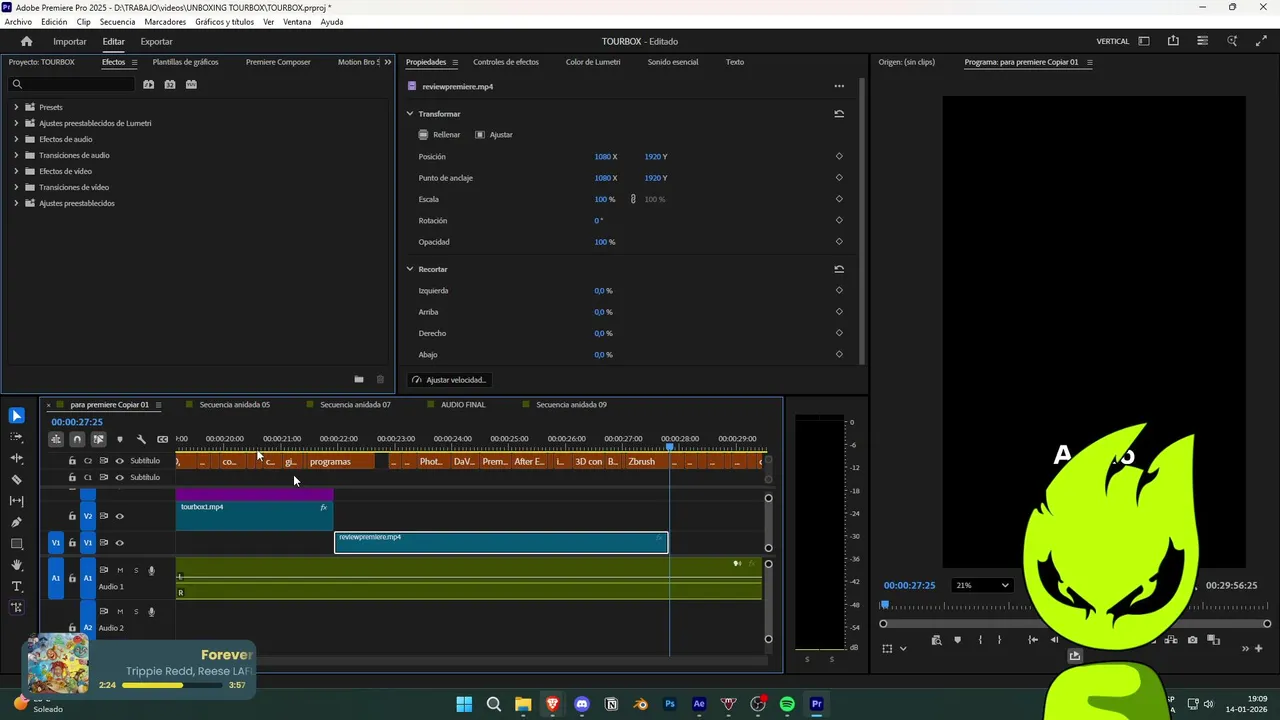Select the Pen tool
The width and height of the screenshot is (1280, 720).
pos(17,522)
